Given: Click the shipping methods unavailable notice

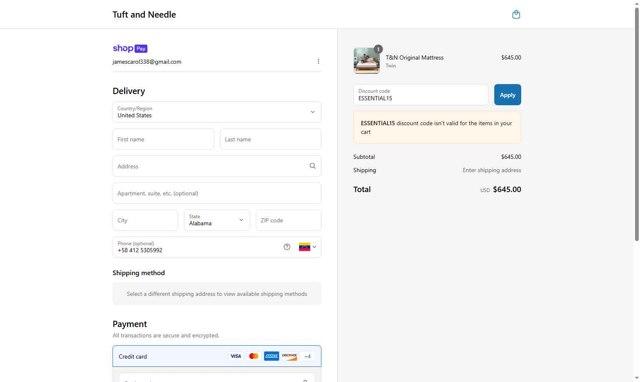Looking at the screenshot, I should pyautogui.click(x=217, y=294).
